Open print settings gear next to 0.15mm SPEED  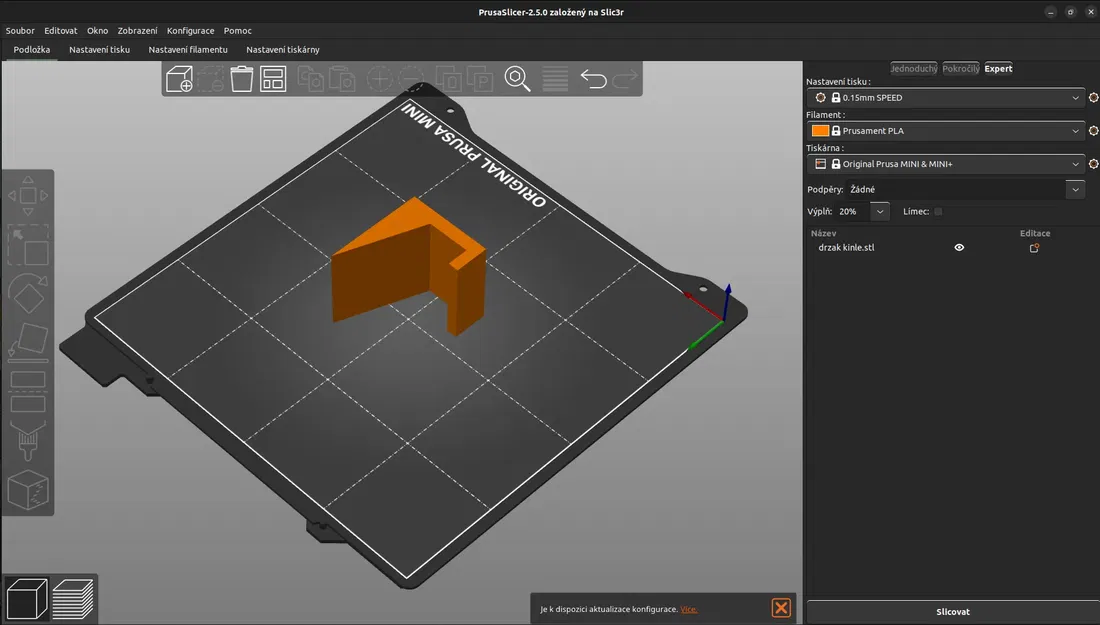1093,98
